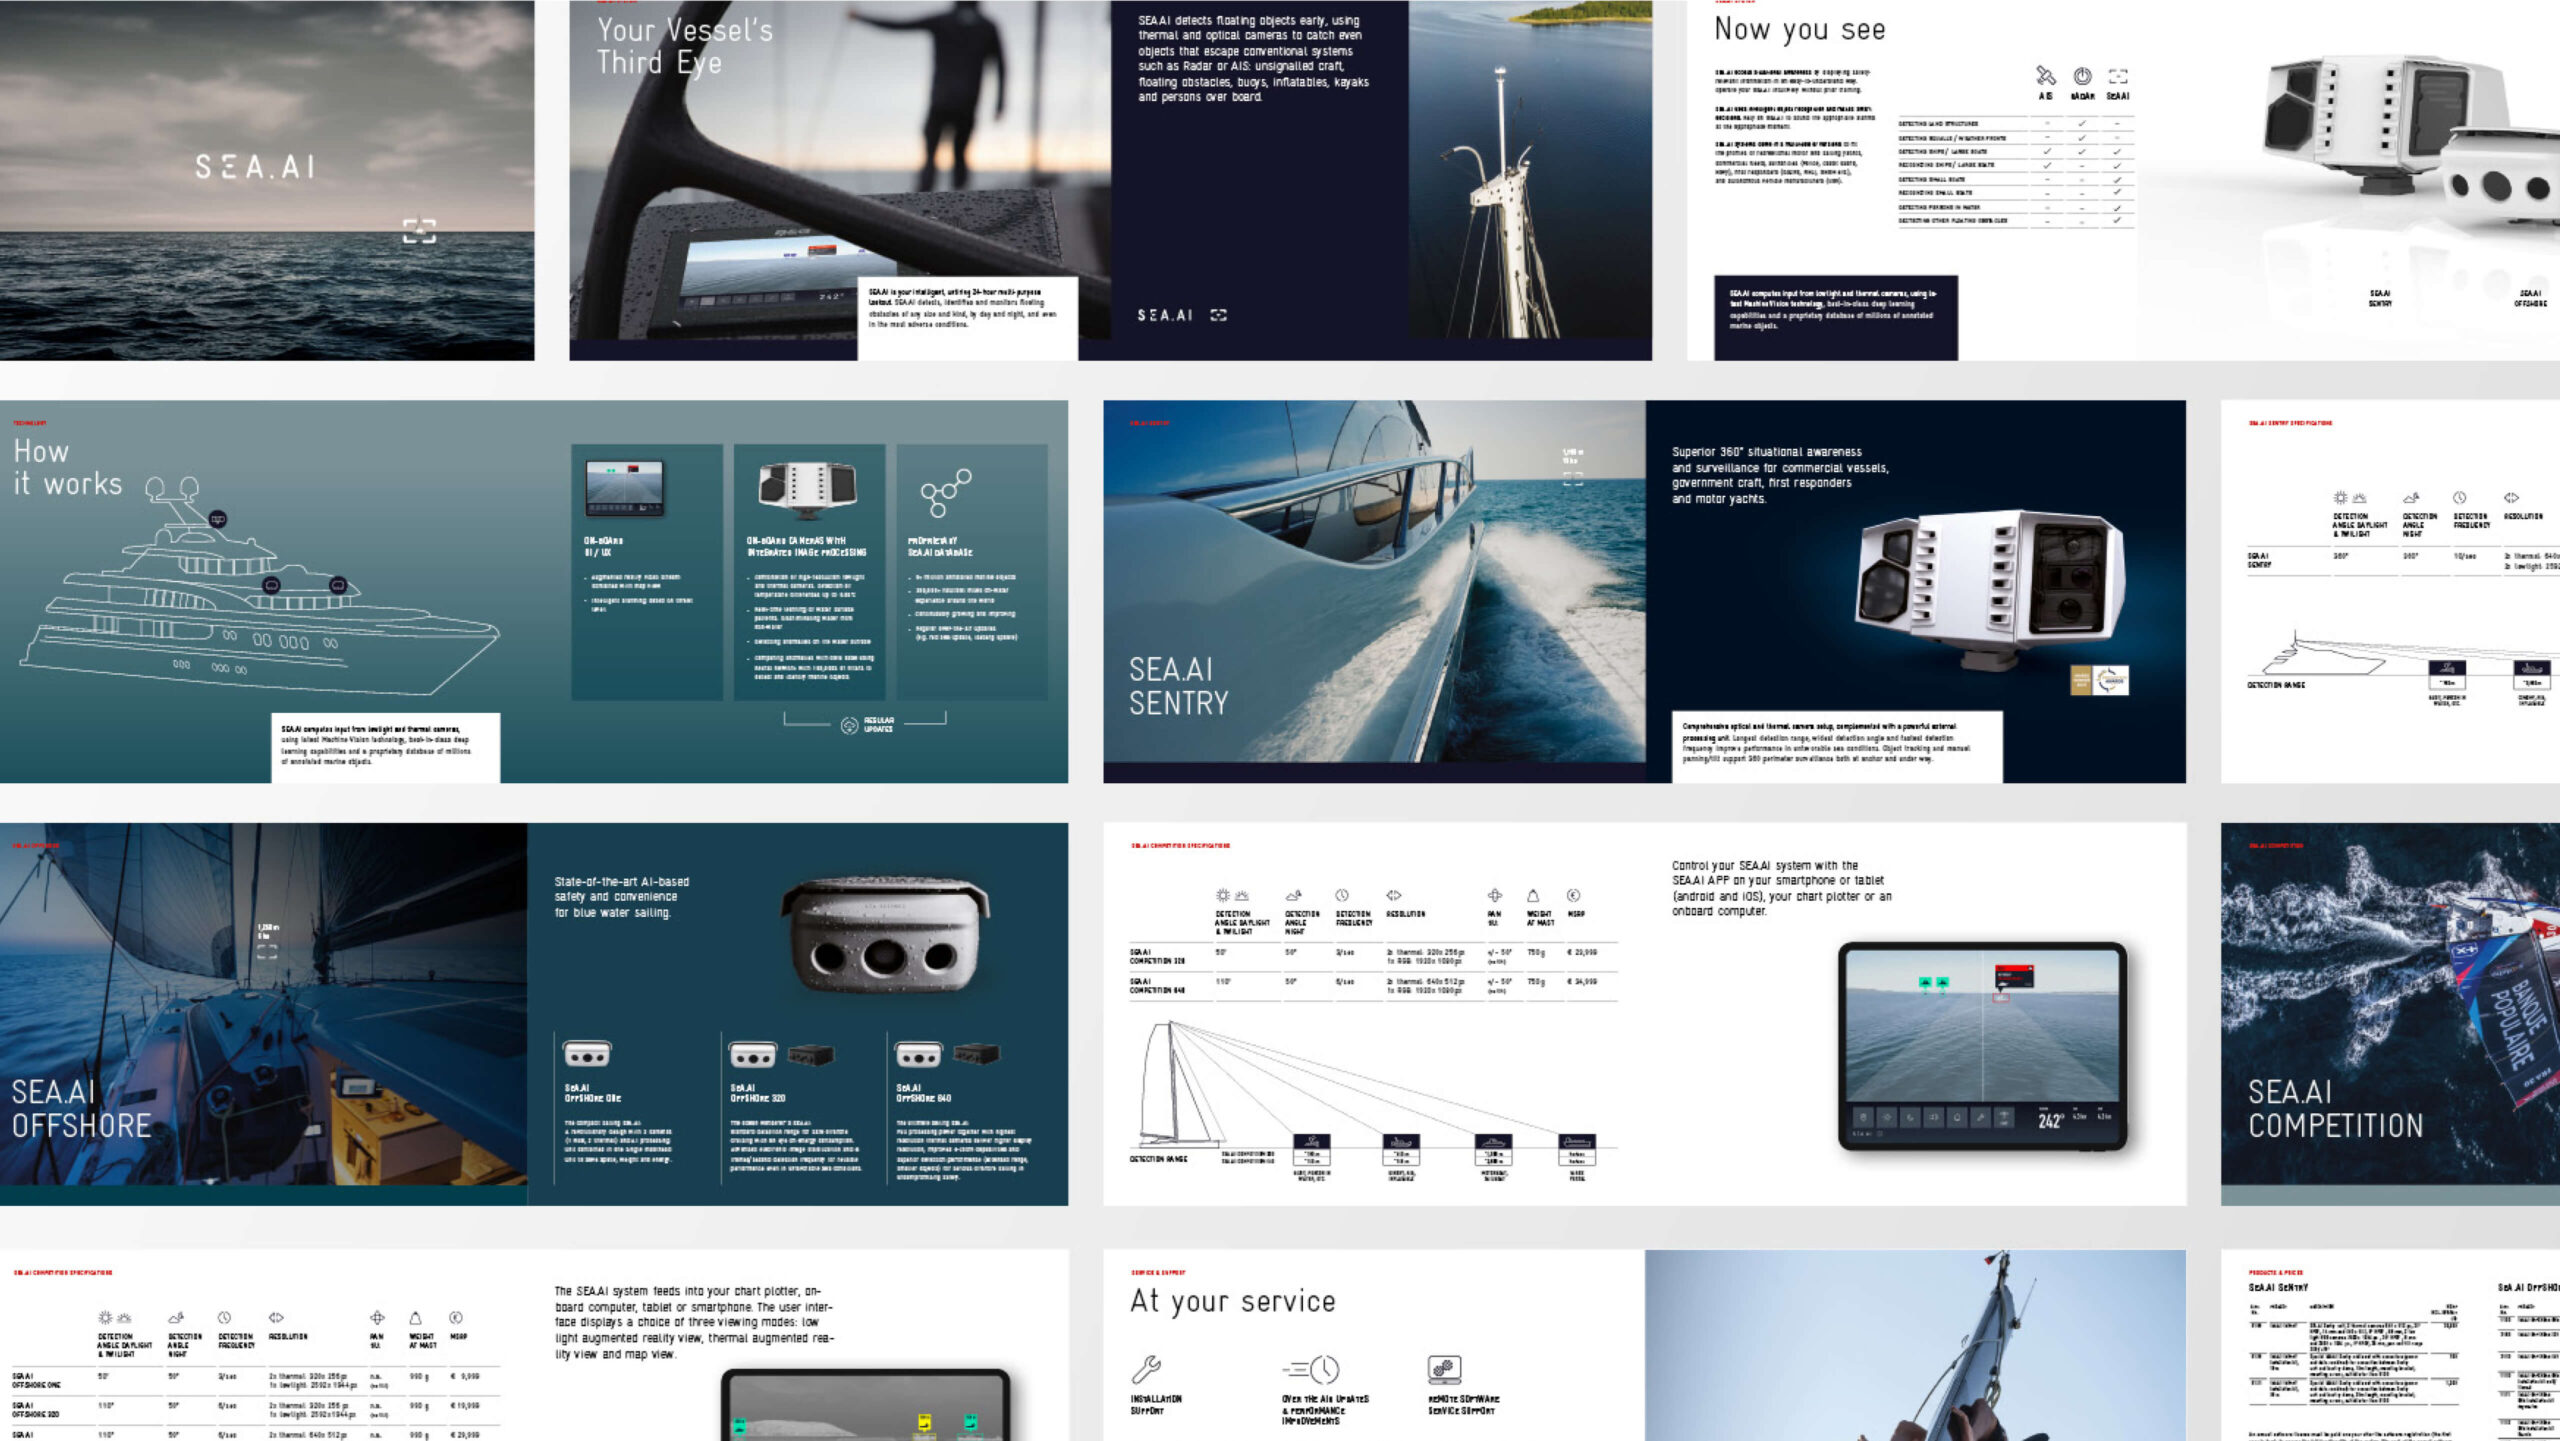Click the 'Your Vessel's Third Eye' heading
Image resolution: width=2560 pixels, height=1441 pixels.
tap(685, 46)
